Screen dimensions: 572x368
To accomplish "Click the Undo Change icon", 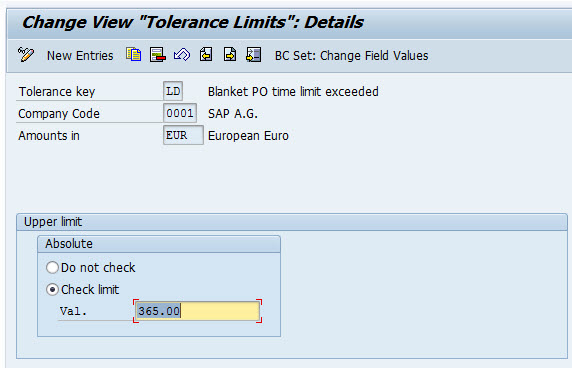I will pyautogui.click(x=182, y=55).
